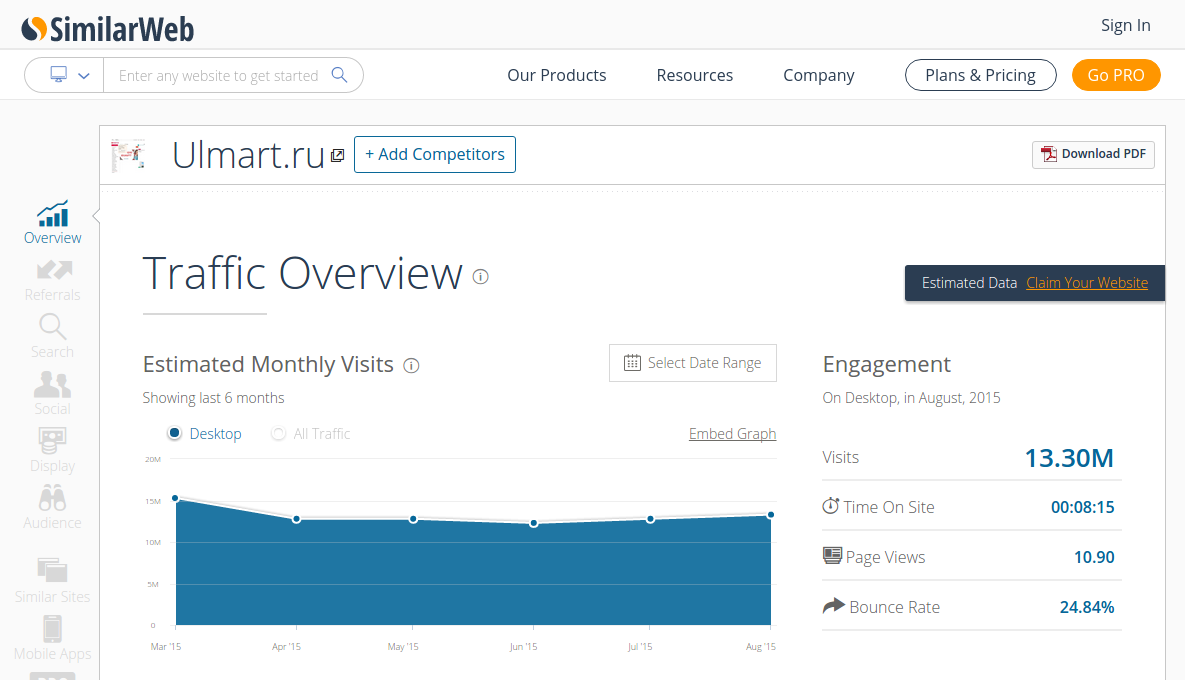1185x680 pixels.
Task: Open the Company menu
Action: (818, 76)
